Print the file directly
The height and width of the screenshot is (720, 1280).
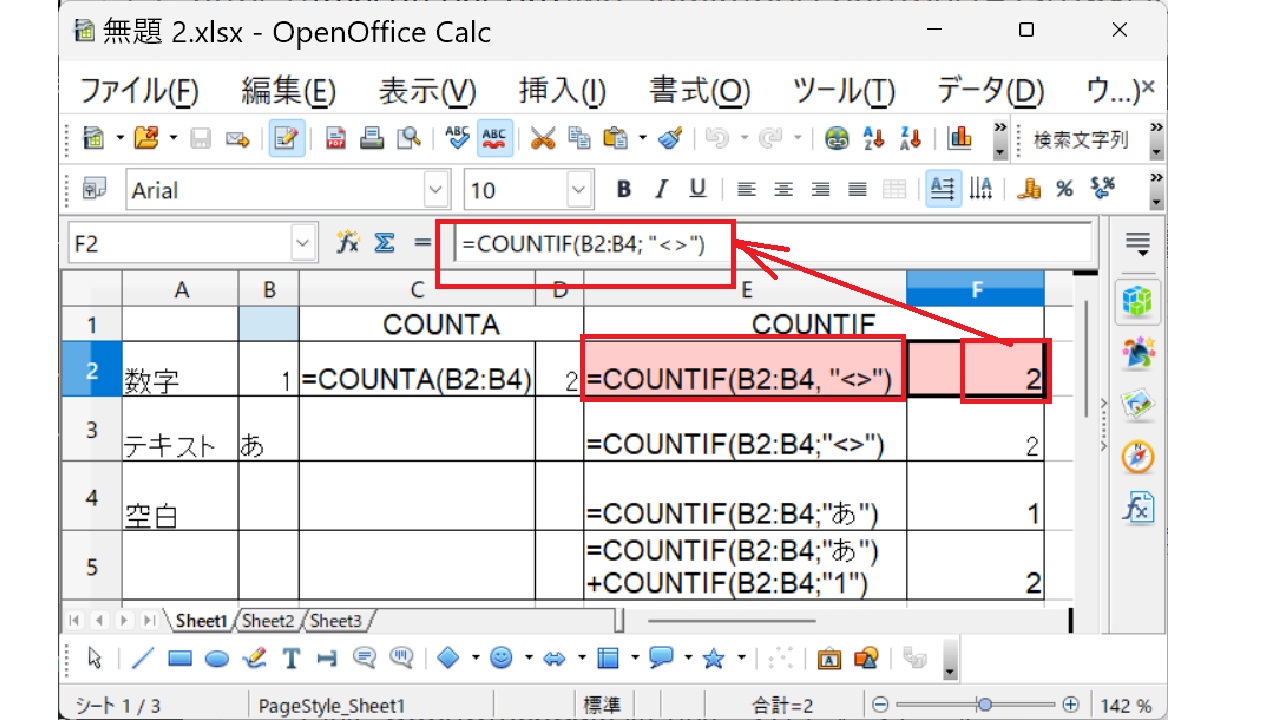(x=373, y=138)
